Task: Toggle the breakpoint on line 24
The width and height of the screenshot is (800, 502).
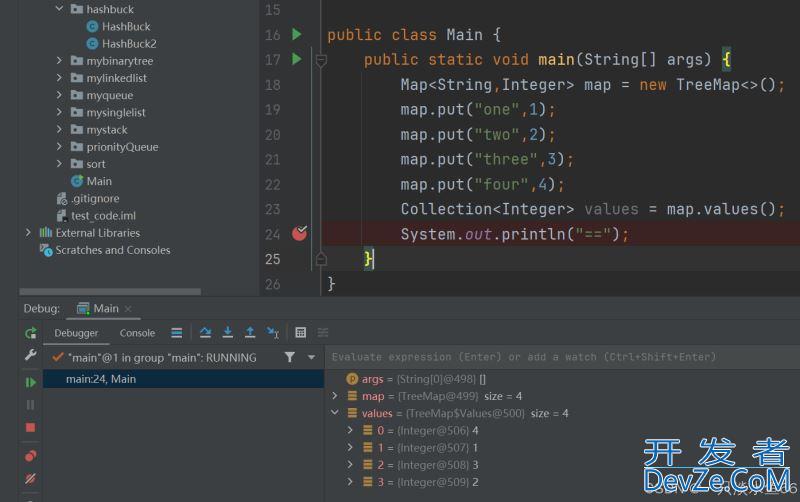Action: pyautogui.click(x=299, y=233)
